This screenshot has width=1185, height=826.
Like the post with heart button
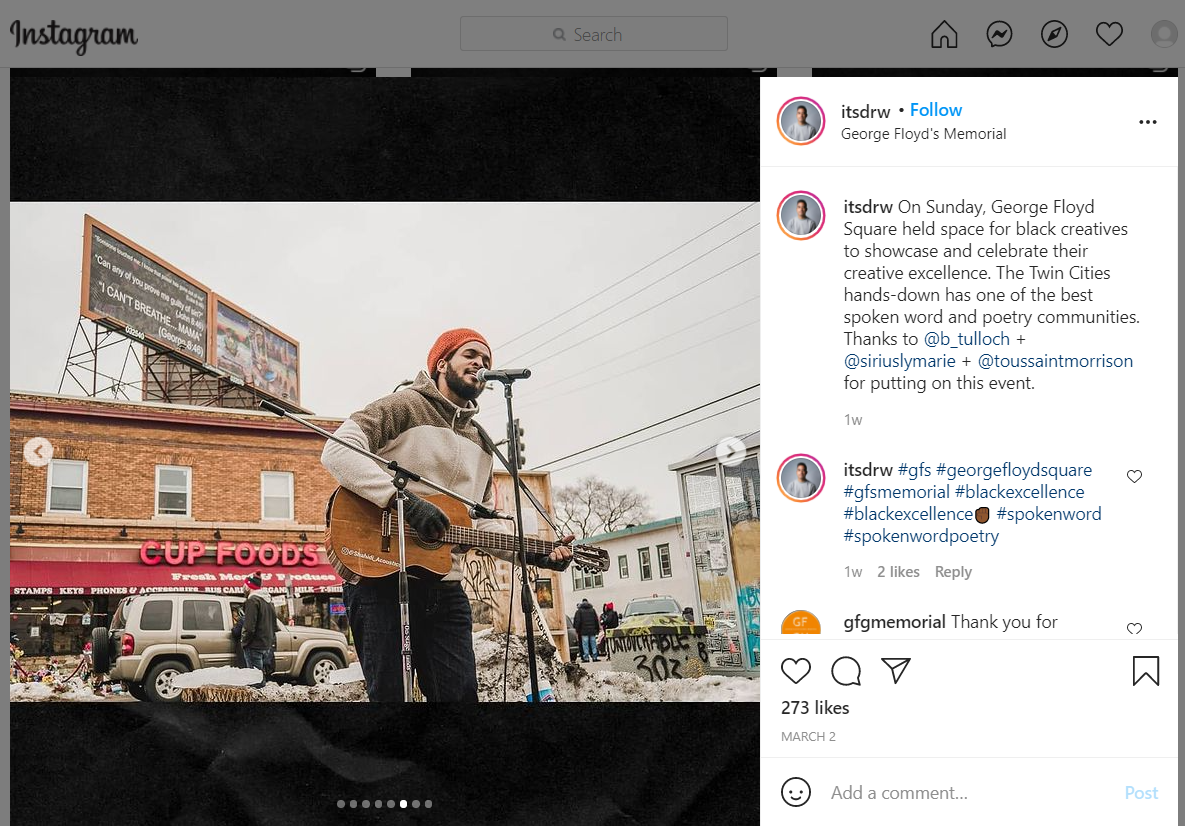(x=796, y=671)
